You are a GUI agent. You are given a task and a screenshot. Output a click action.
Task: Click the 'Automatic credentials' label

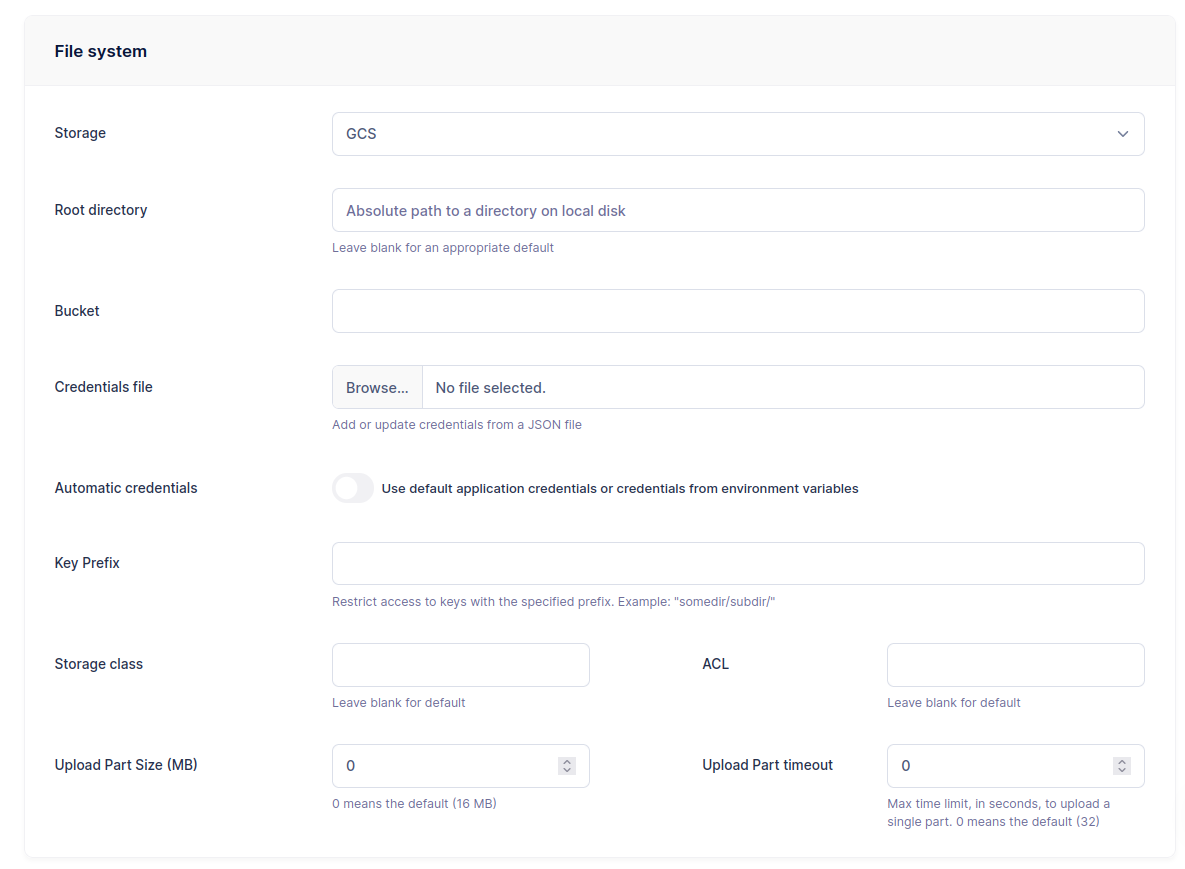click(x=126, y=488)
